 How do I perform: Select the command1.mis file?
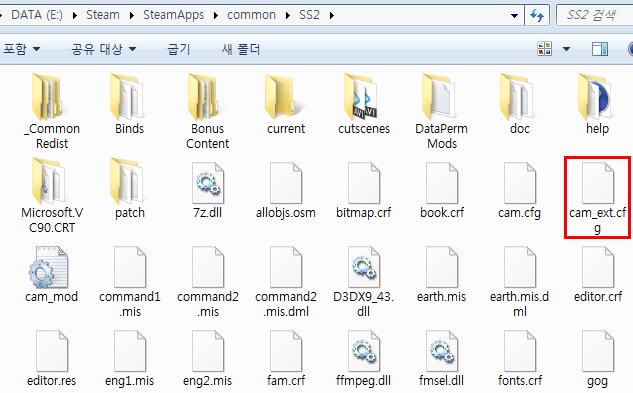point(130,282)
